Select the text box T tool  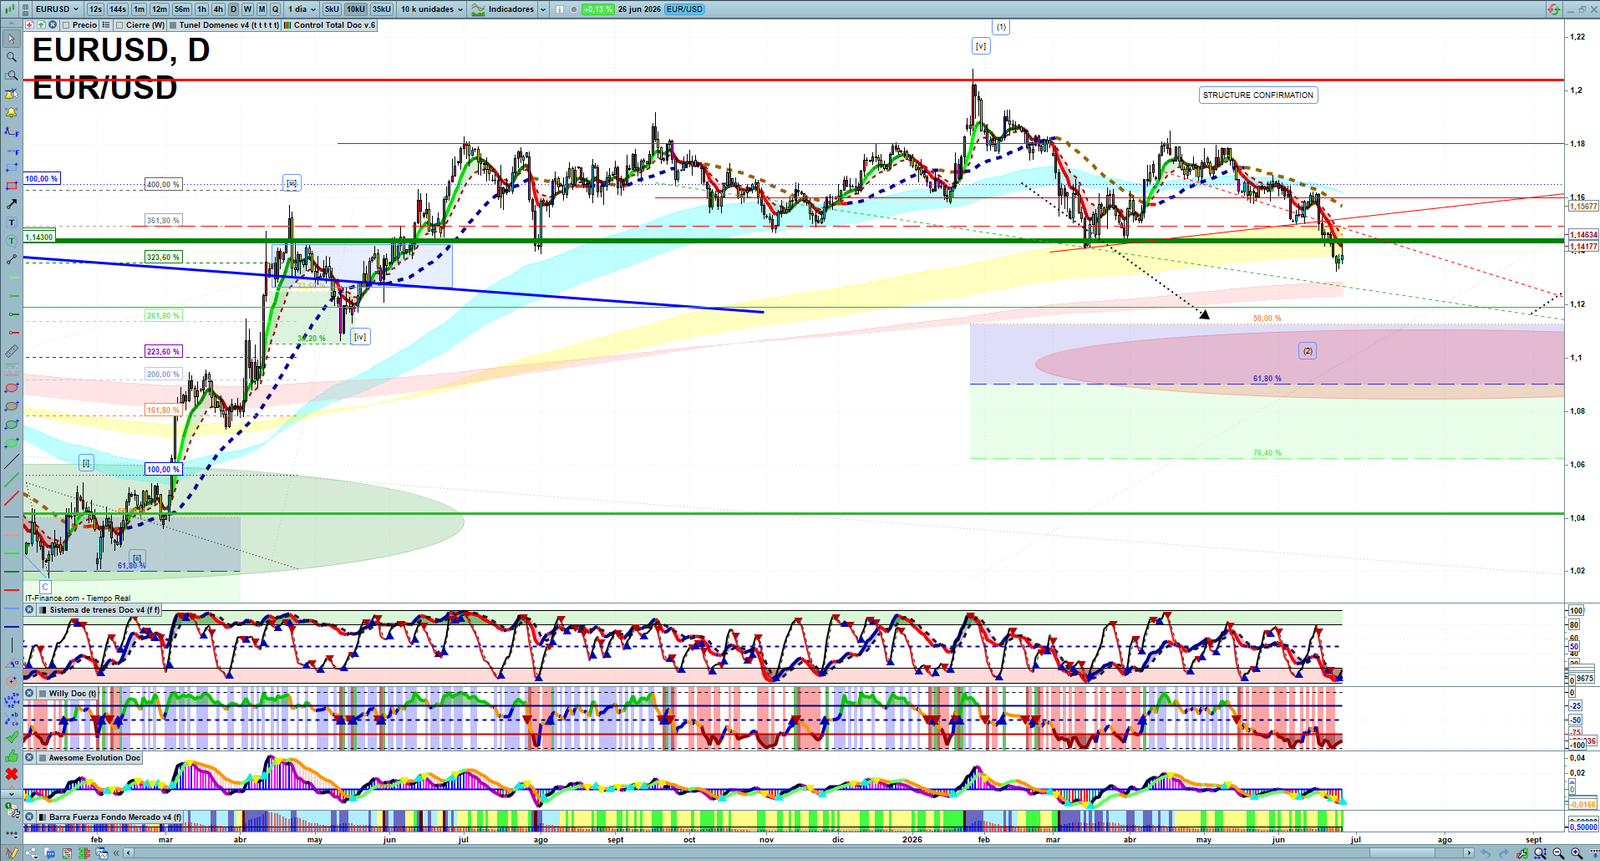click(x=12, y=222)
